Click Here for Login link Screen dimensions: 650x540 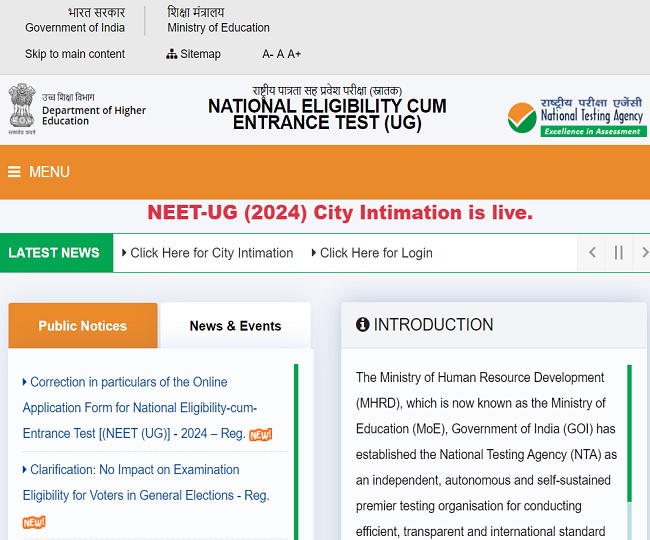376,253
